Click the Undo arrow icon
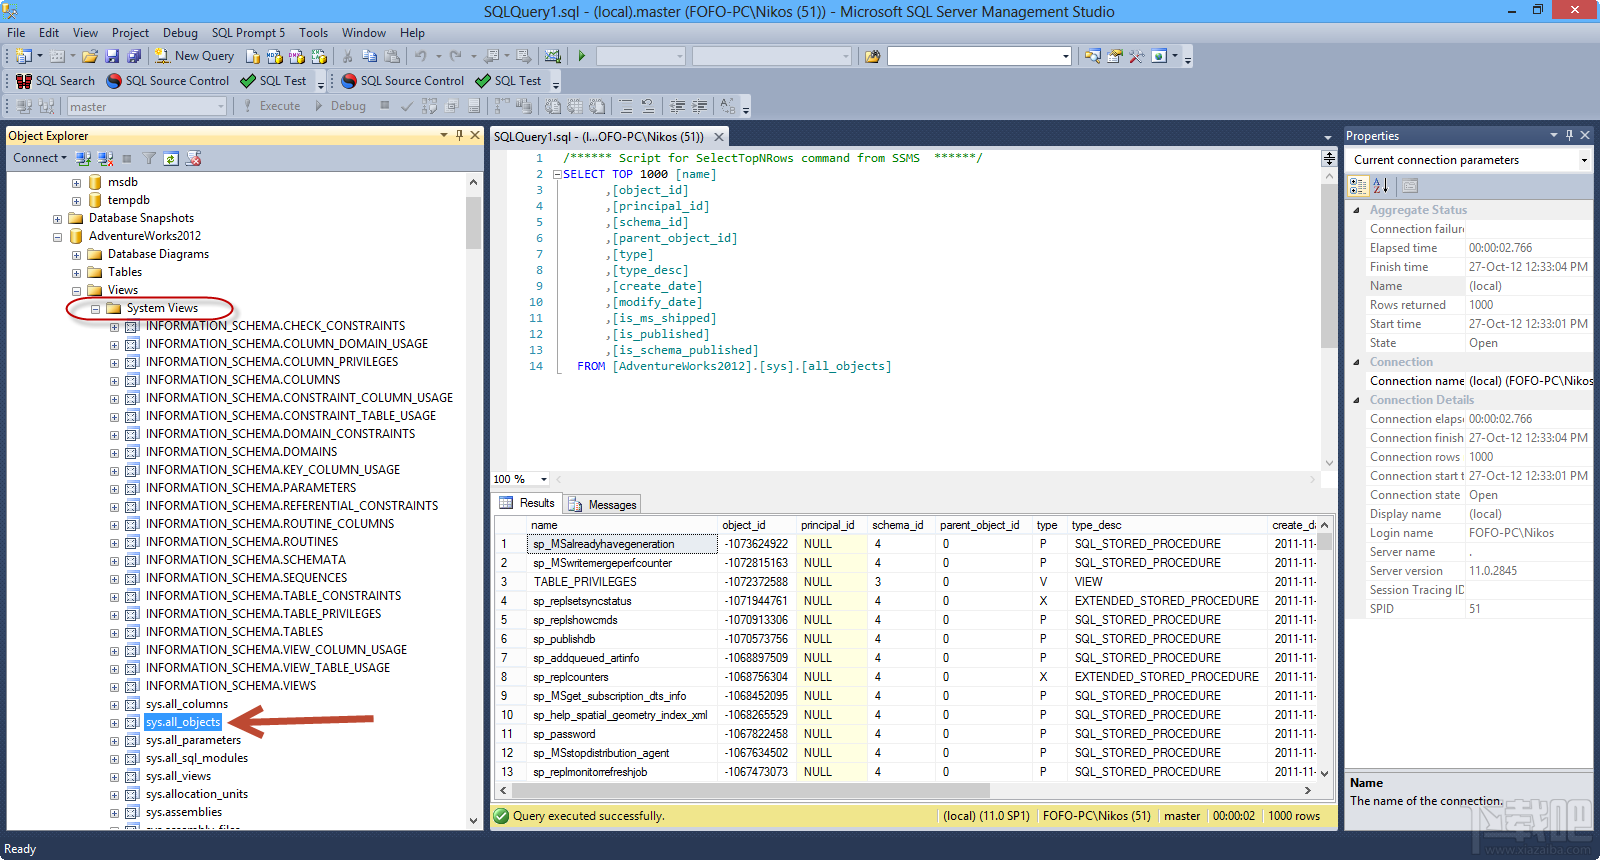1600x860 pixels. pos(421,56)
